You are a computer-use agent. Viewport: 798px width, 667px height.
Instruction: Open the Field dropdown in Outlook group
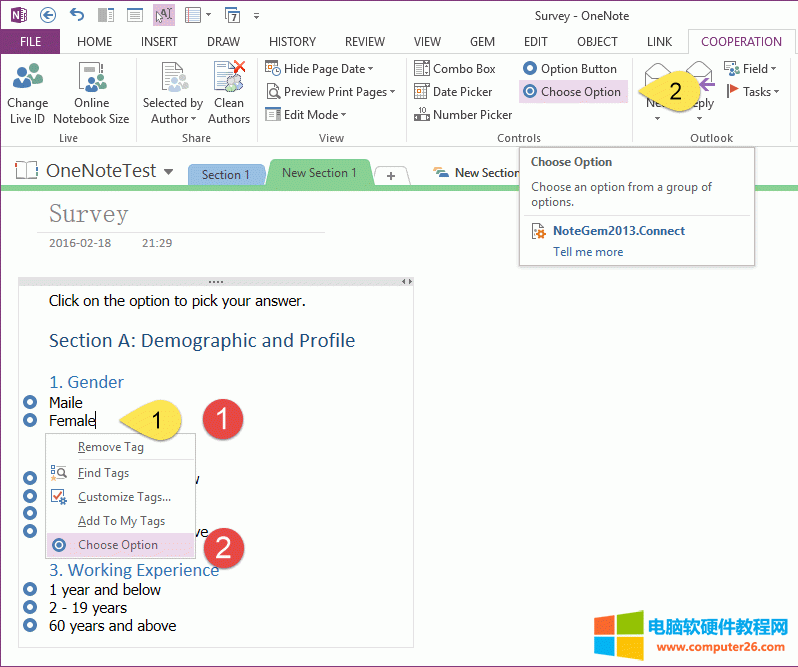coord(750,69)
